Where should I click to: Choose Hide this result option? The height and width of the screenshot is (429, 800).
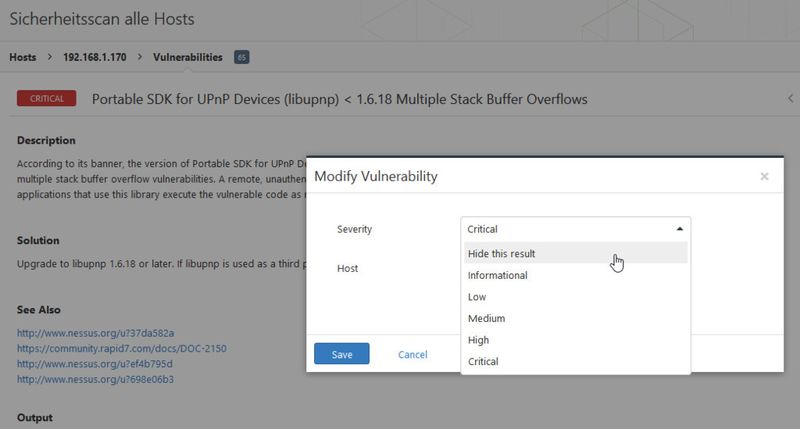[x=576, y=253]
